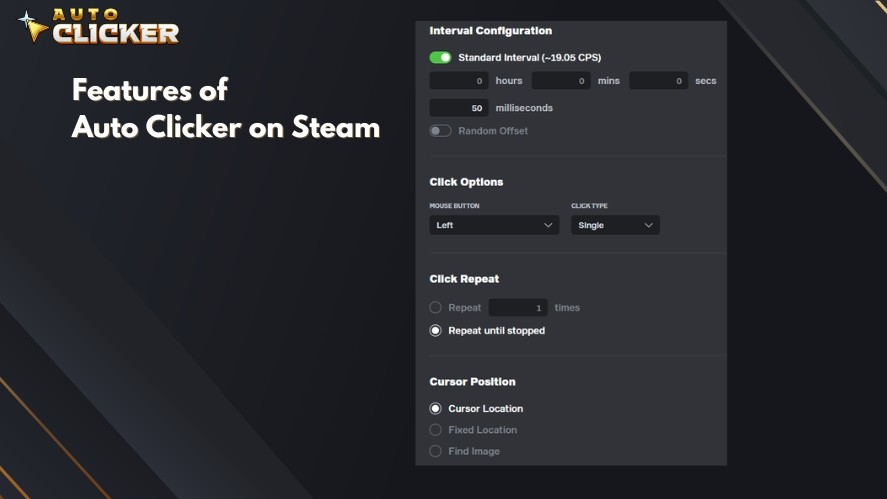Open the Mouse Button dropdown showing Left
Image resolution: width=887 pixels, height=499 pixels.
(494, 225)
